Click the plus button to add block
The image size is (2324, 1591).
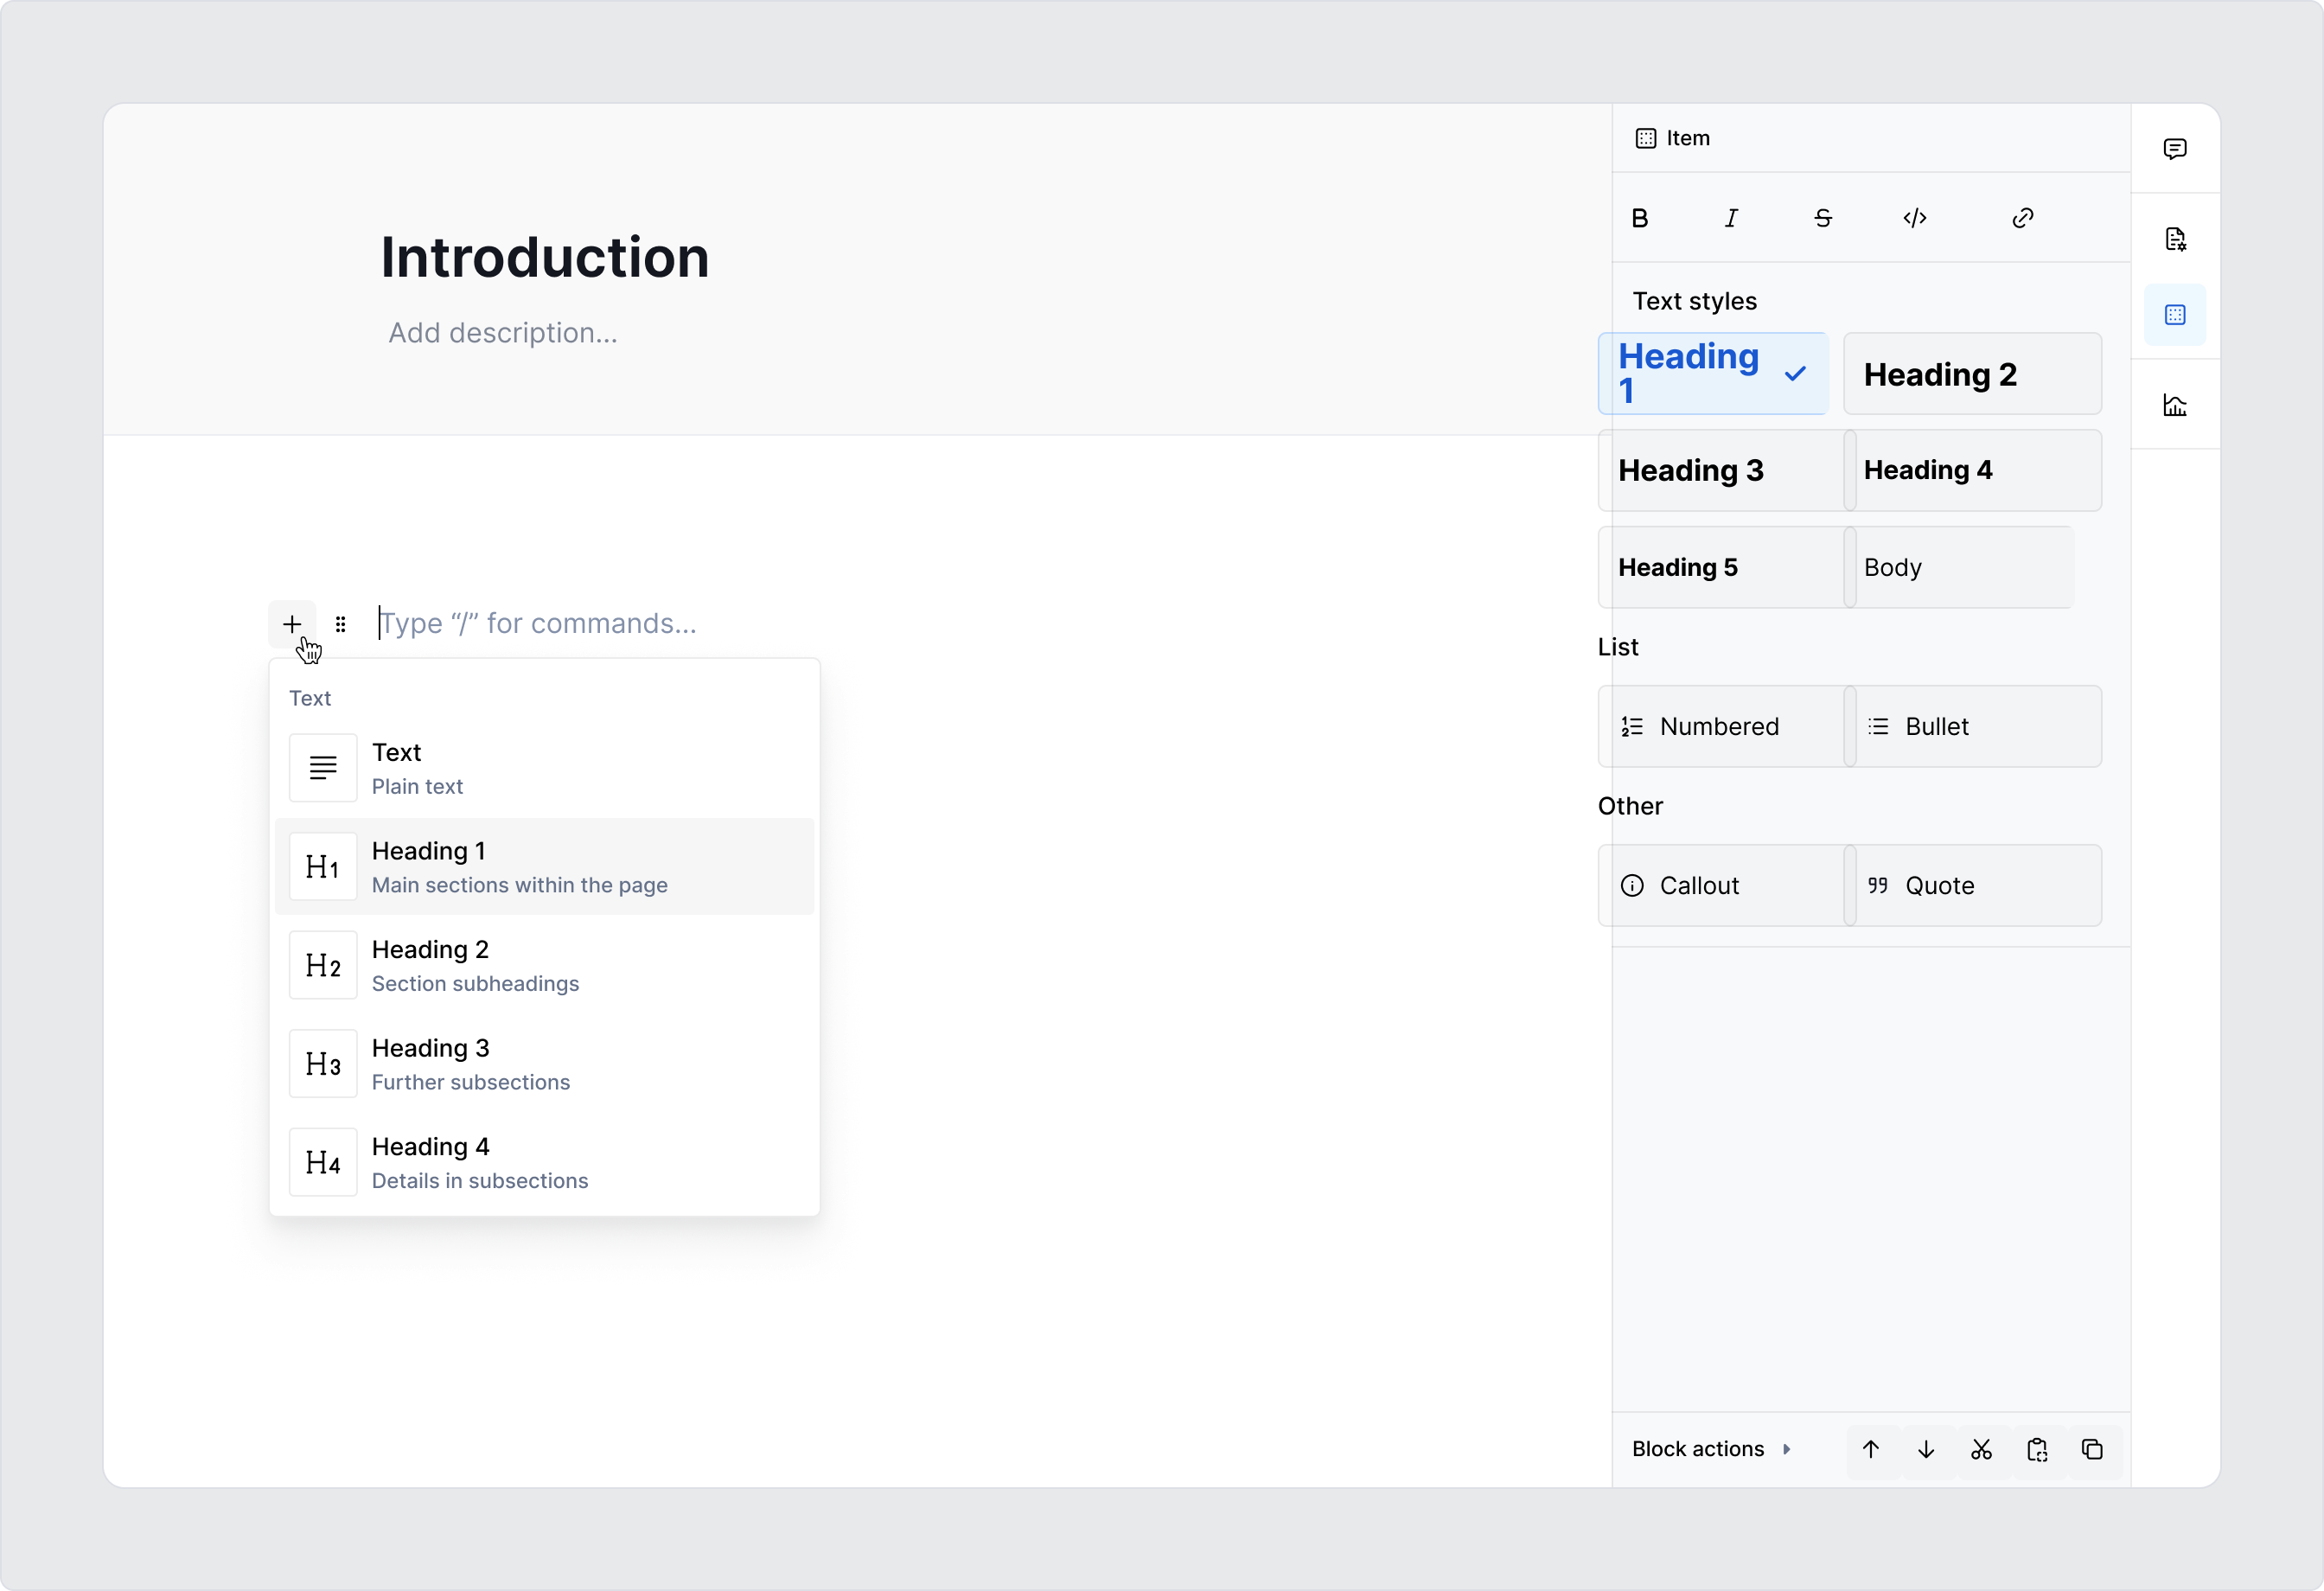pos(292,624)
